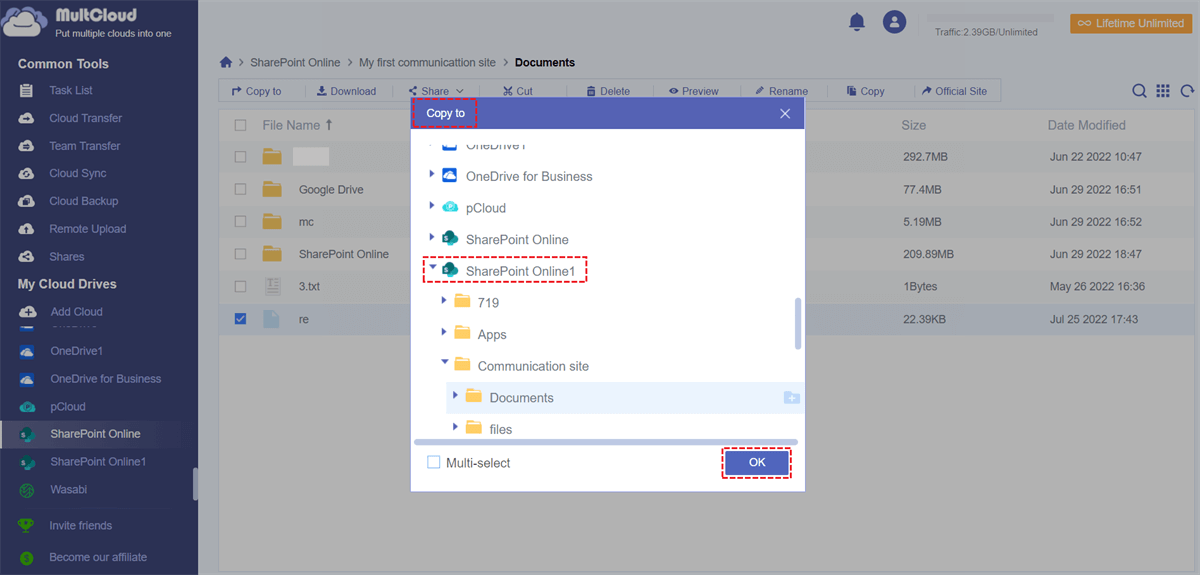This screenshot has width=1200, height=575.
Task: Expand pCloud tree node arrow
Action: [x=432, y=207]
